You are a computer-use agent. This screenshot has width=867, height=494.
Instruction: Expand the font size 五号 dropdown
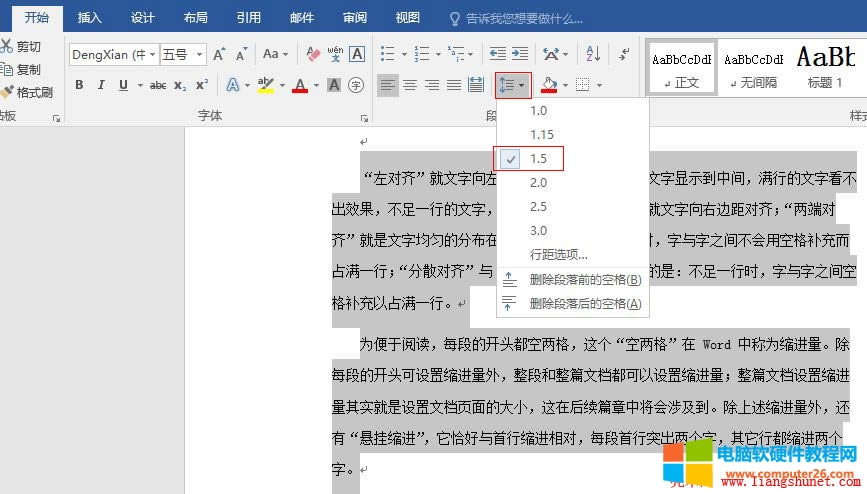[200, 54]
